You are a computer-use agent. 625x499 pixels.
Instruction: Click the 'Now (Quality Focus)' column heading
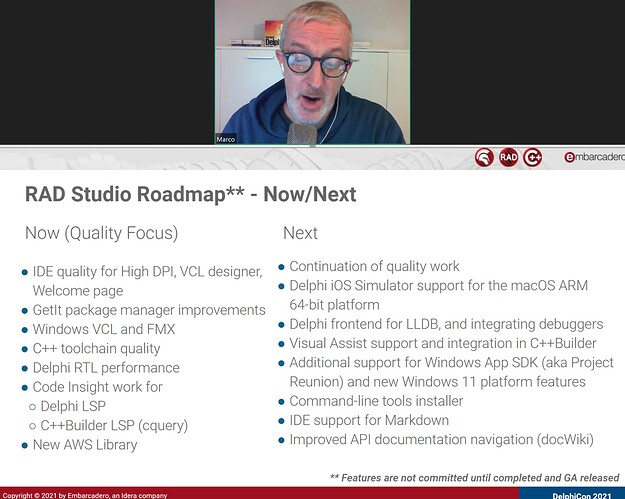pos(101,233)
